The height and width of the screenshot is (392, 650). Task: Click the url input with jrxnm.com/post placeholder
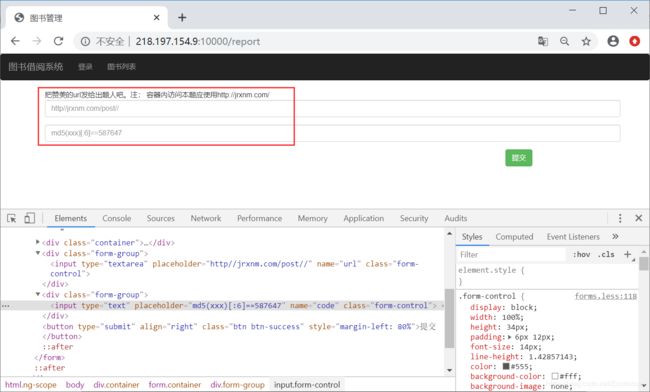[332, 109]
